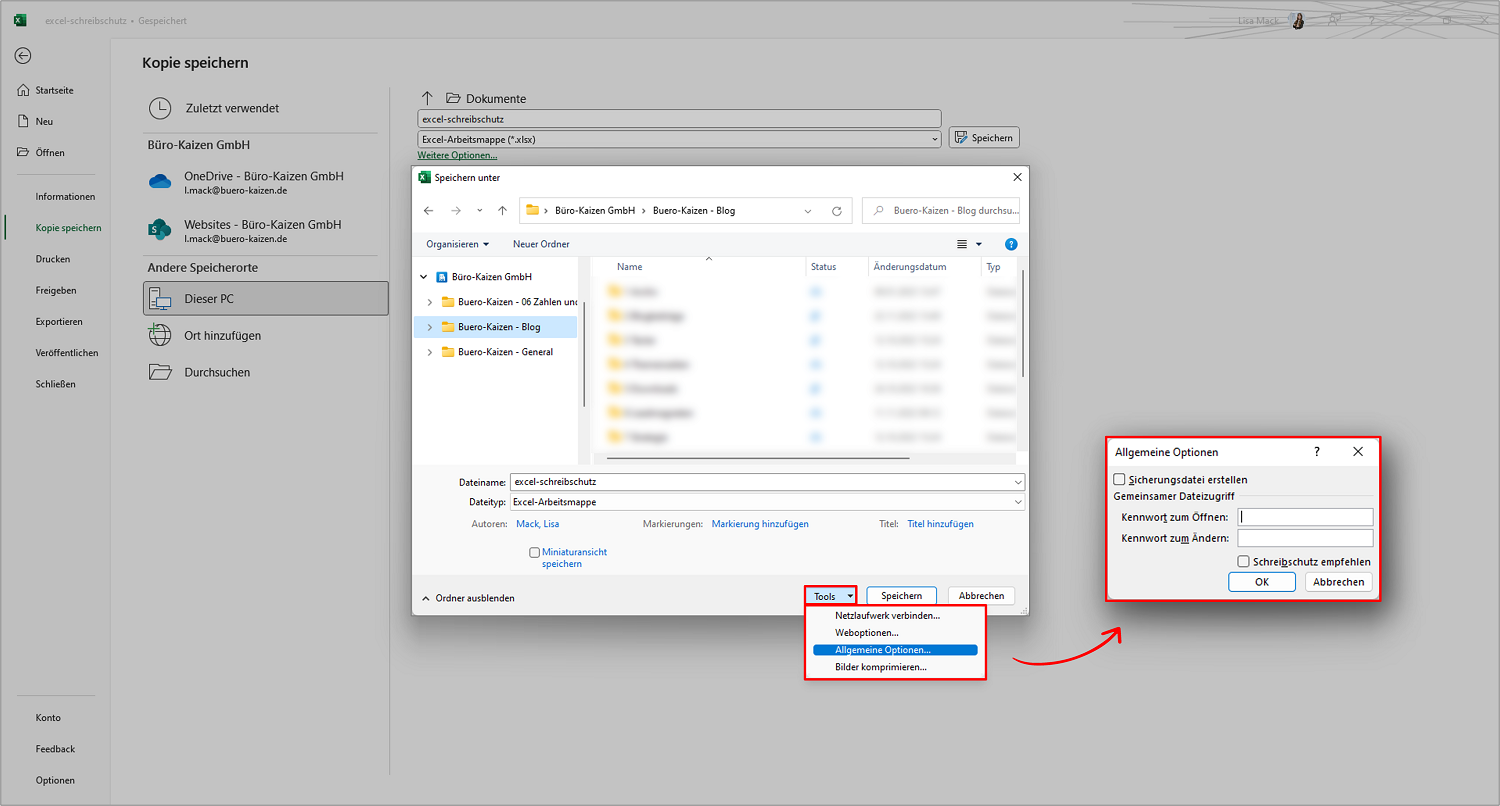The image size is (1500, 806).
Task: Check Miniaturansicht speichern box
Action: pos(535,552)
